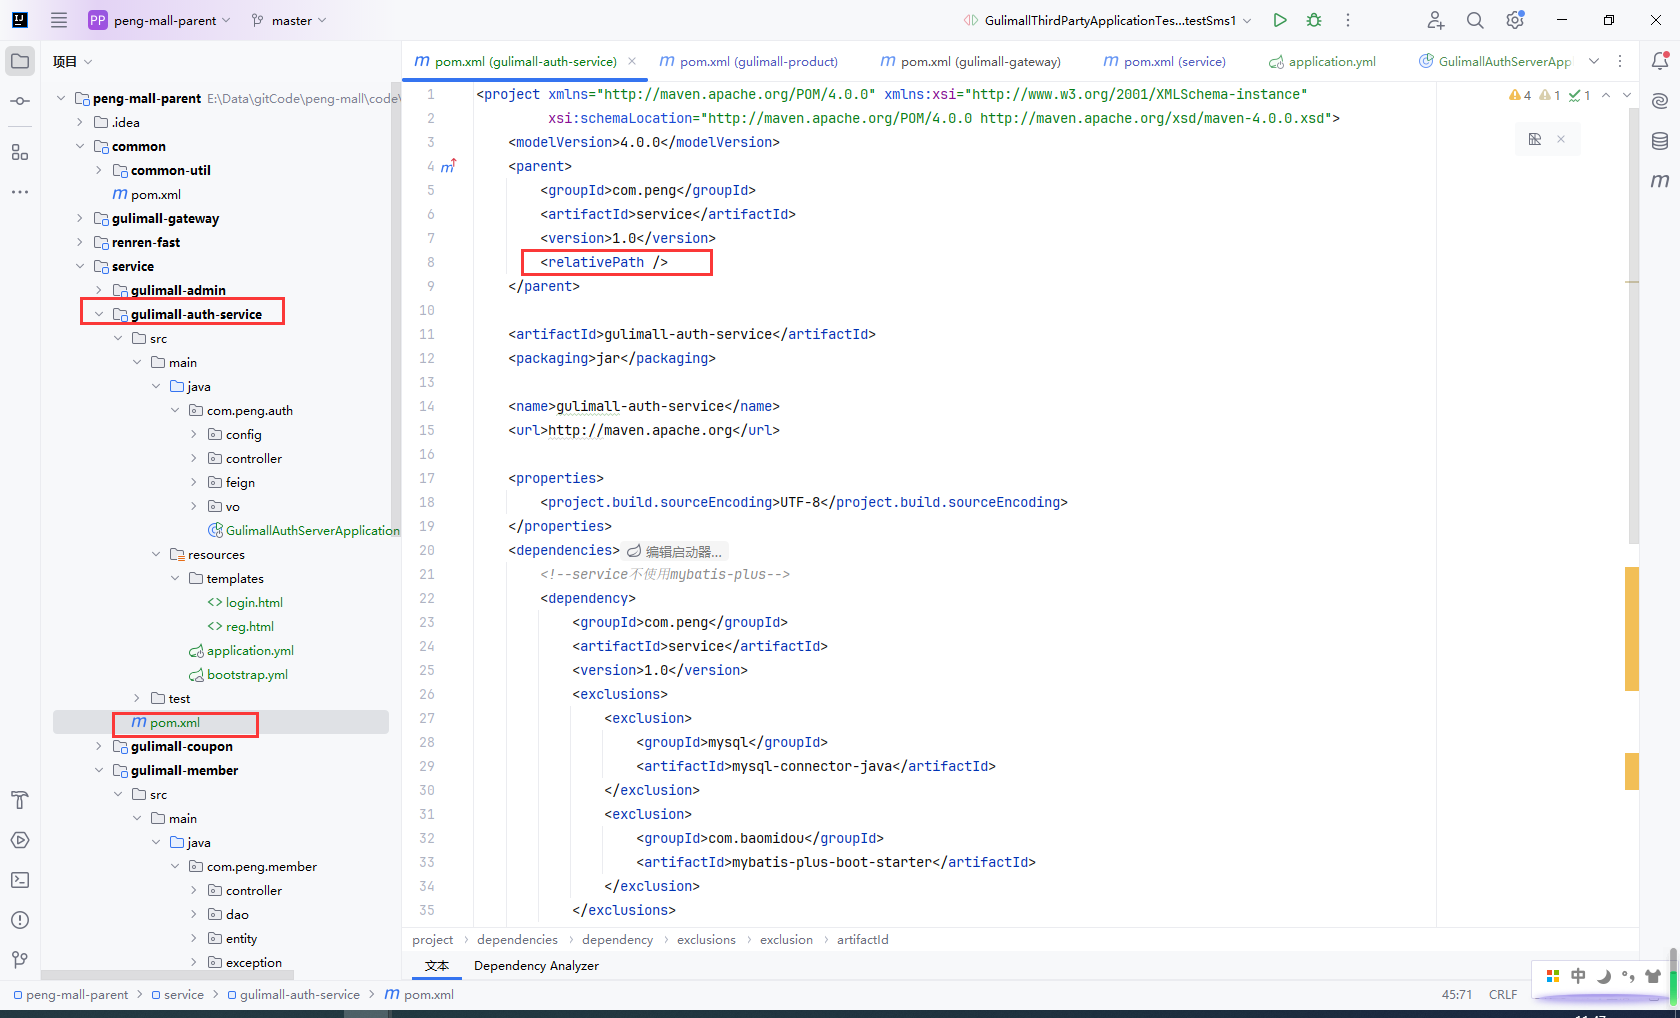The width and height of the screenshot is (1680, 1018).
Task: Debug the testSms1 configuration
Action: 1314,20
